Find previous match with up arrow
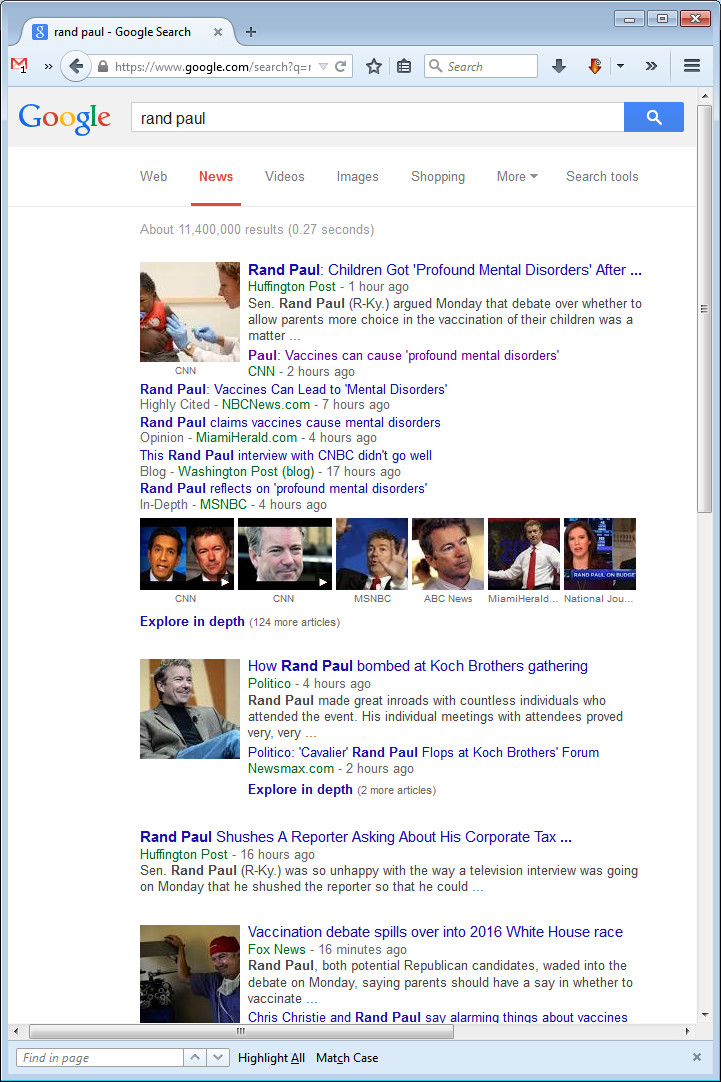 point(195,1058)
